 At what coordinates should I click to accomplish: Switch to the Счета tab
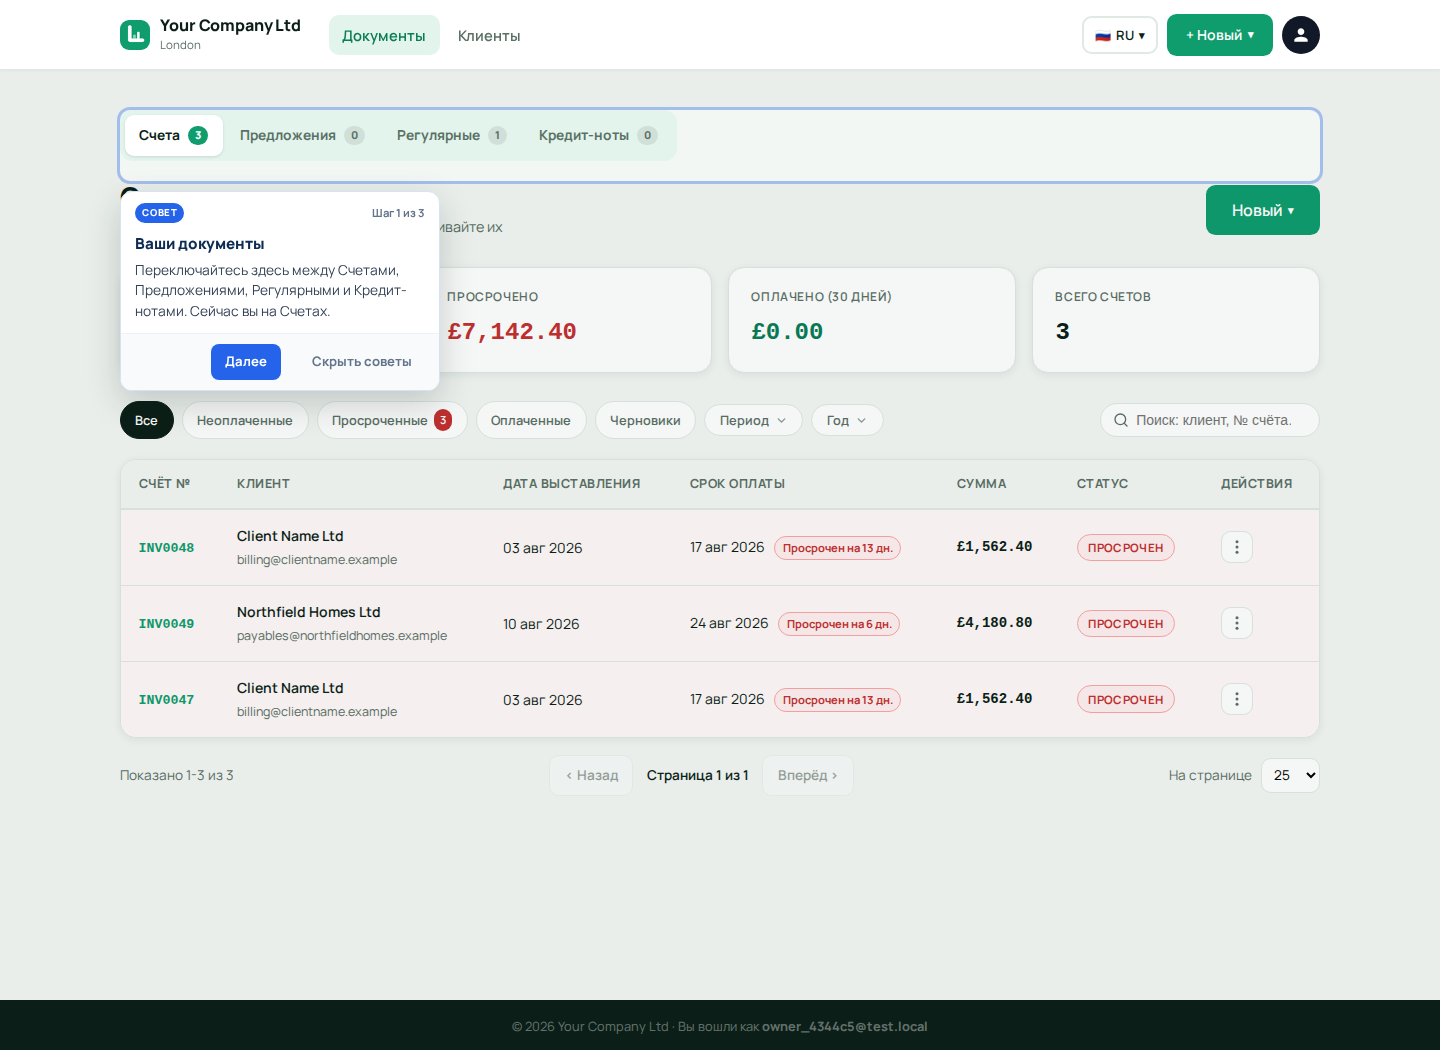(x=173, y=135)
